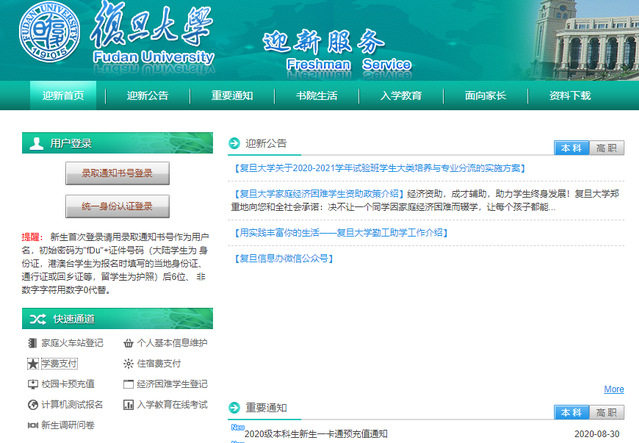This screenshot has width=639, height=443.
Task: Click the campus building photo in banner
Action: 586,40
